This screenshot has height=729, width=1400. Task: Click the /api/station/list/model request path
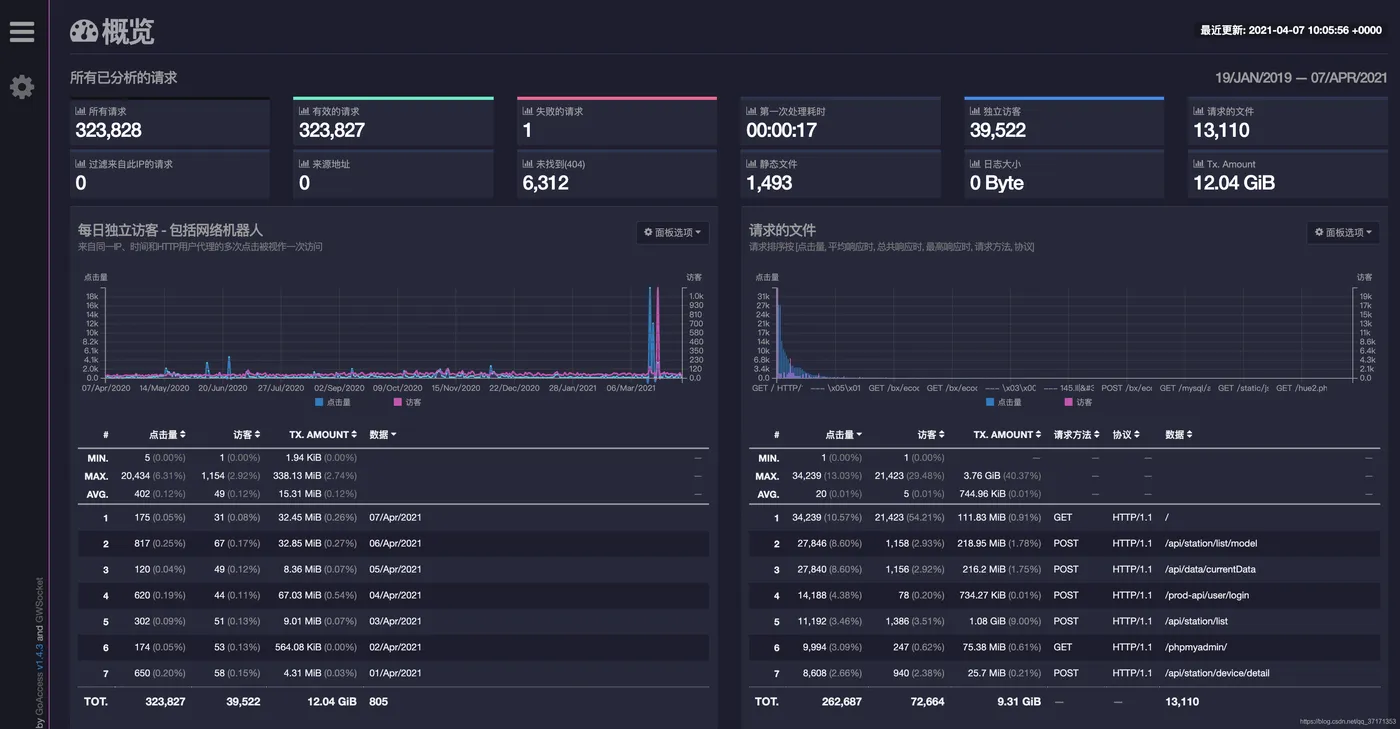pyautogui.click(x=1211, y=544)
